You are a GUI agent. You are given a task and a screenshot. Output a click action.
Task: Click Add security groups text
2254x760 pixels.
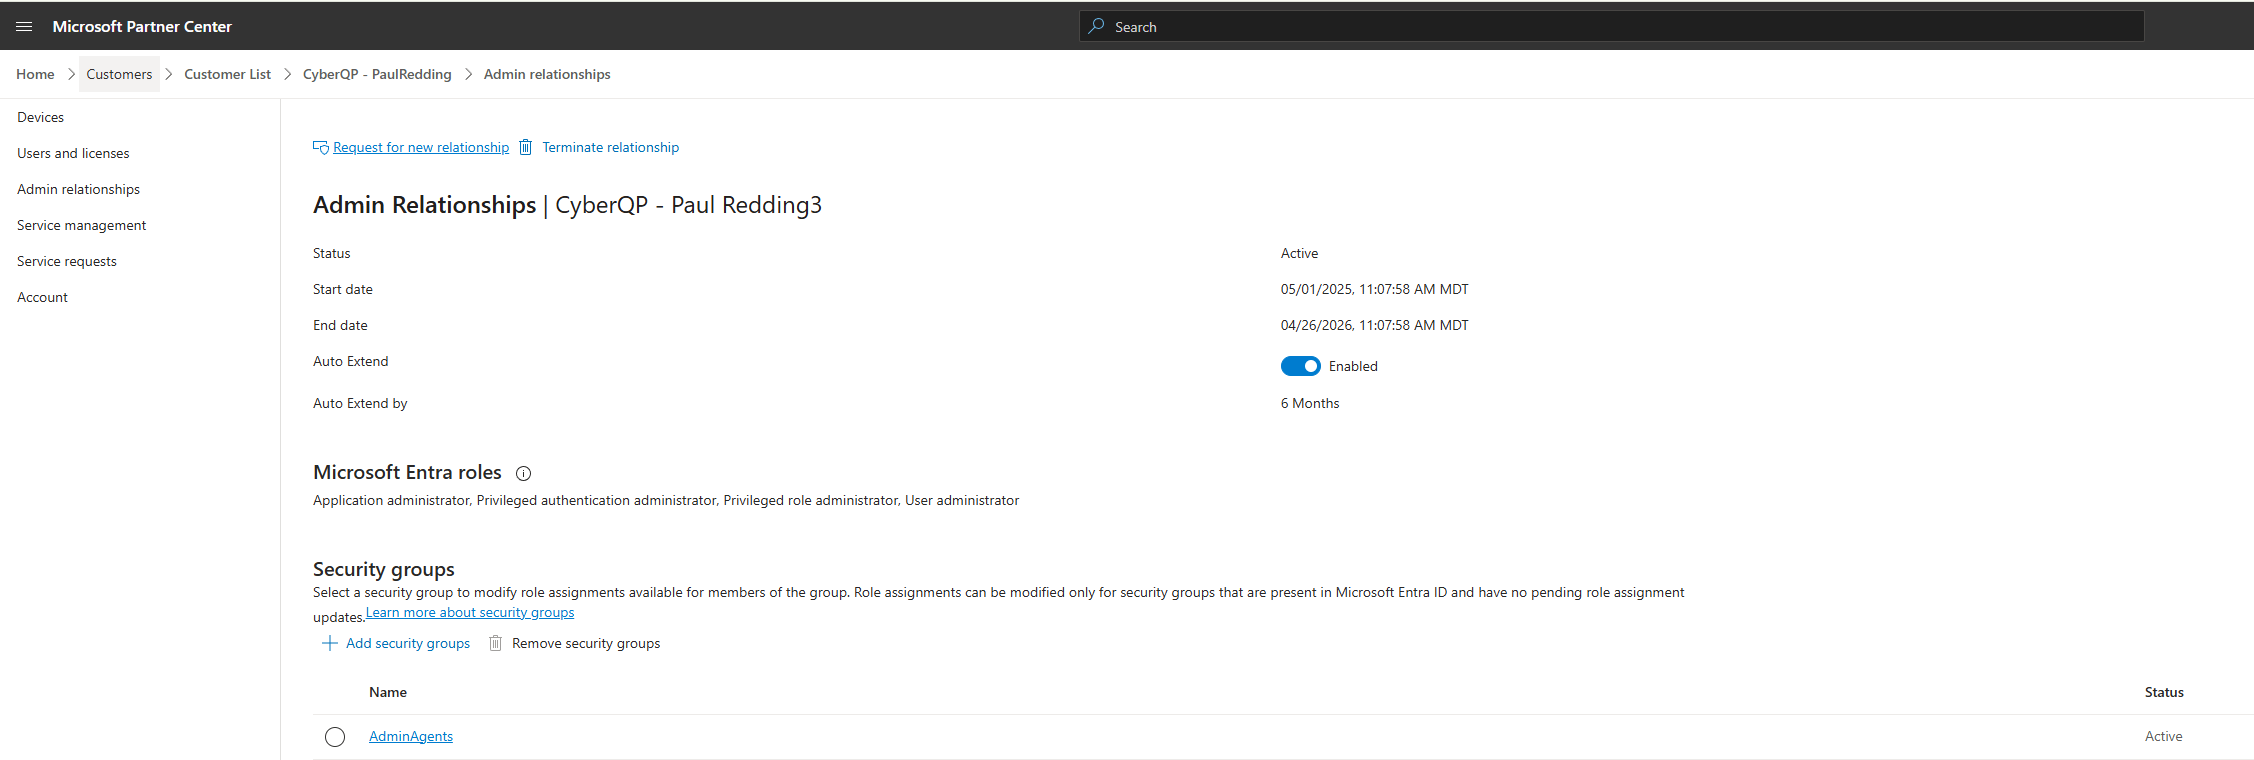pos(408,643)
